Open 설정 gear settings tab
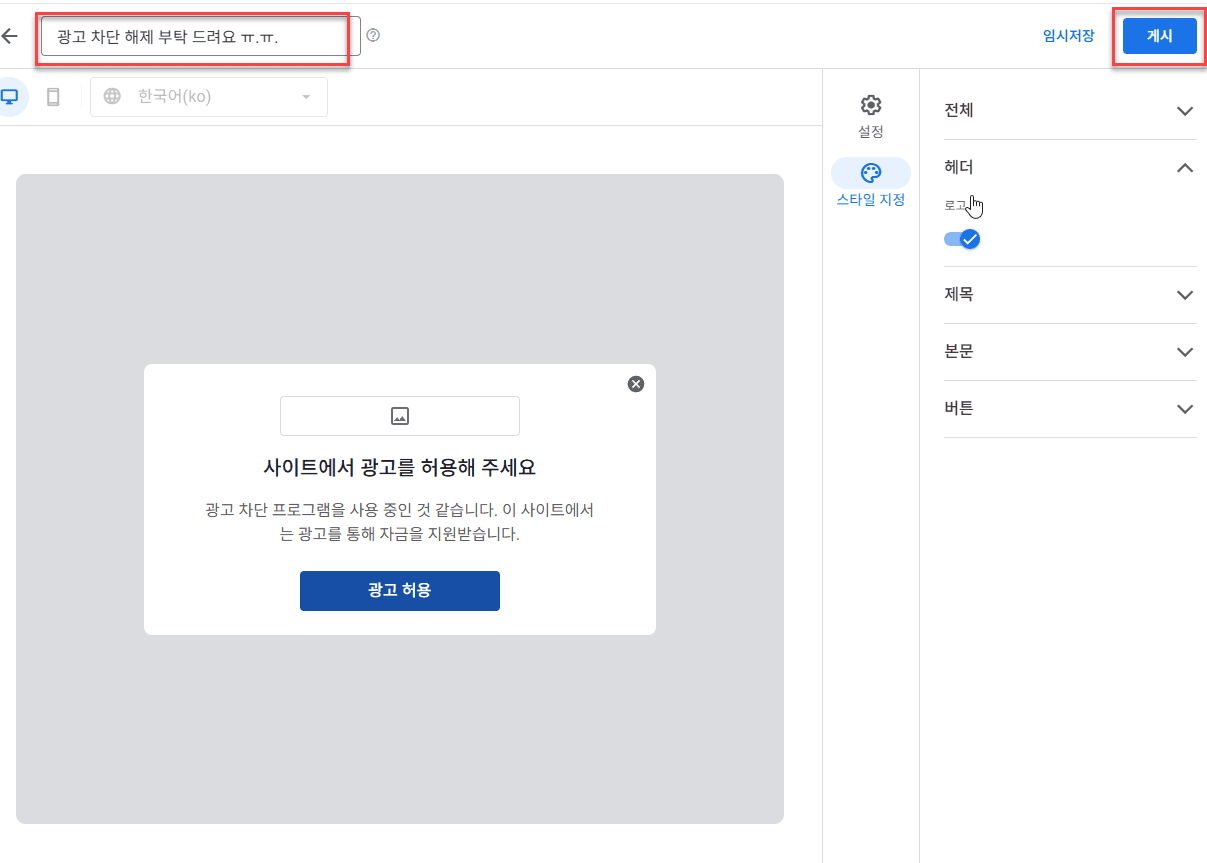 pos(870,116)
